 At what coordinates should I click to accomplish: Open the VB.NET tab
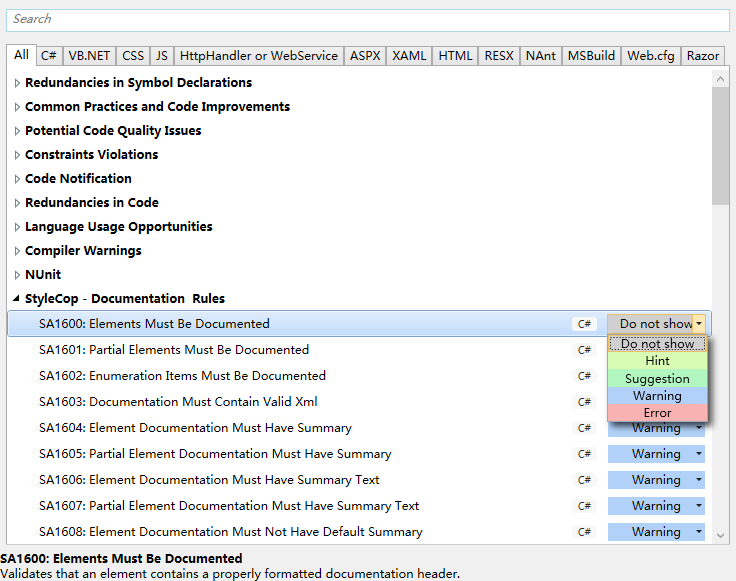pyautogui.click(x=89, y=56)
